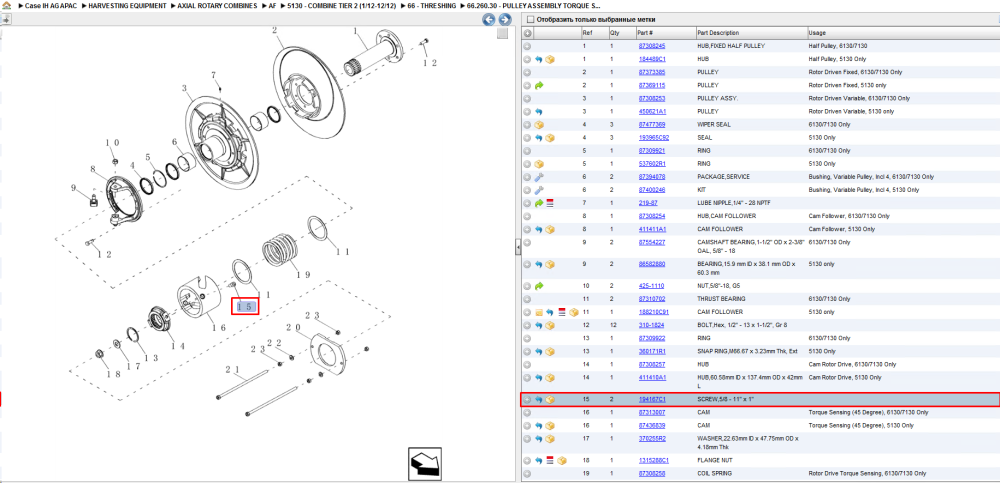This screenshot has height=483, width=1000.
Task: Click the wrench icon for KIT 87400246
Action: click(539, 190)
